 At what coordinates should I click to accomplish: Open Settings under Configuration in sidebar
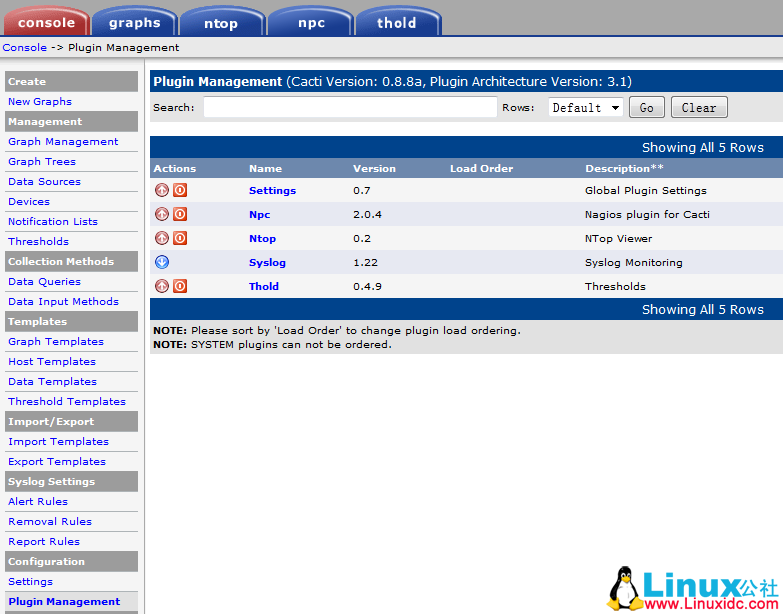click(x=30, y=581)
